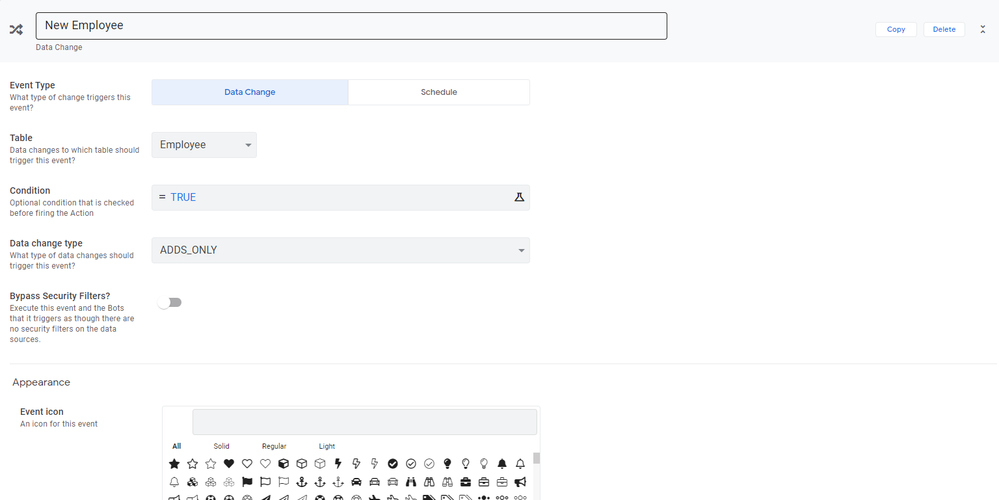The image size is (999, 500).
Task: Click the Event icon label
Action: [x=41, y=411]
